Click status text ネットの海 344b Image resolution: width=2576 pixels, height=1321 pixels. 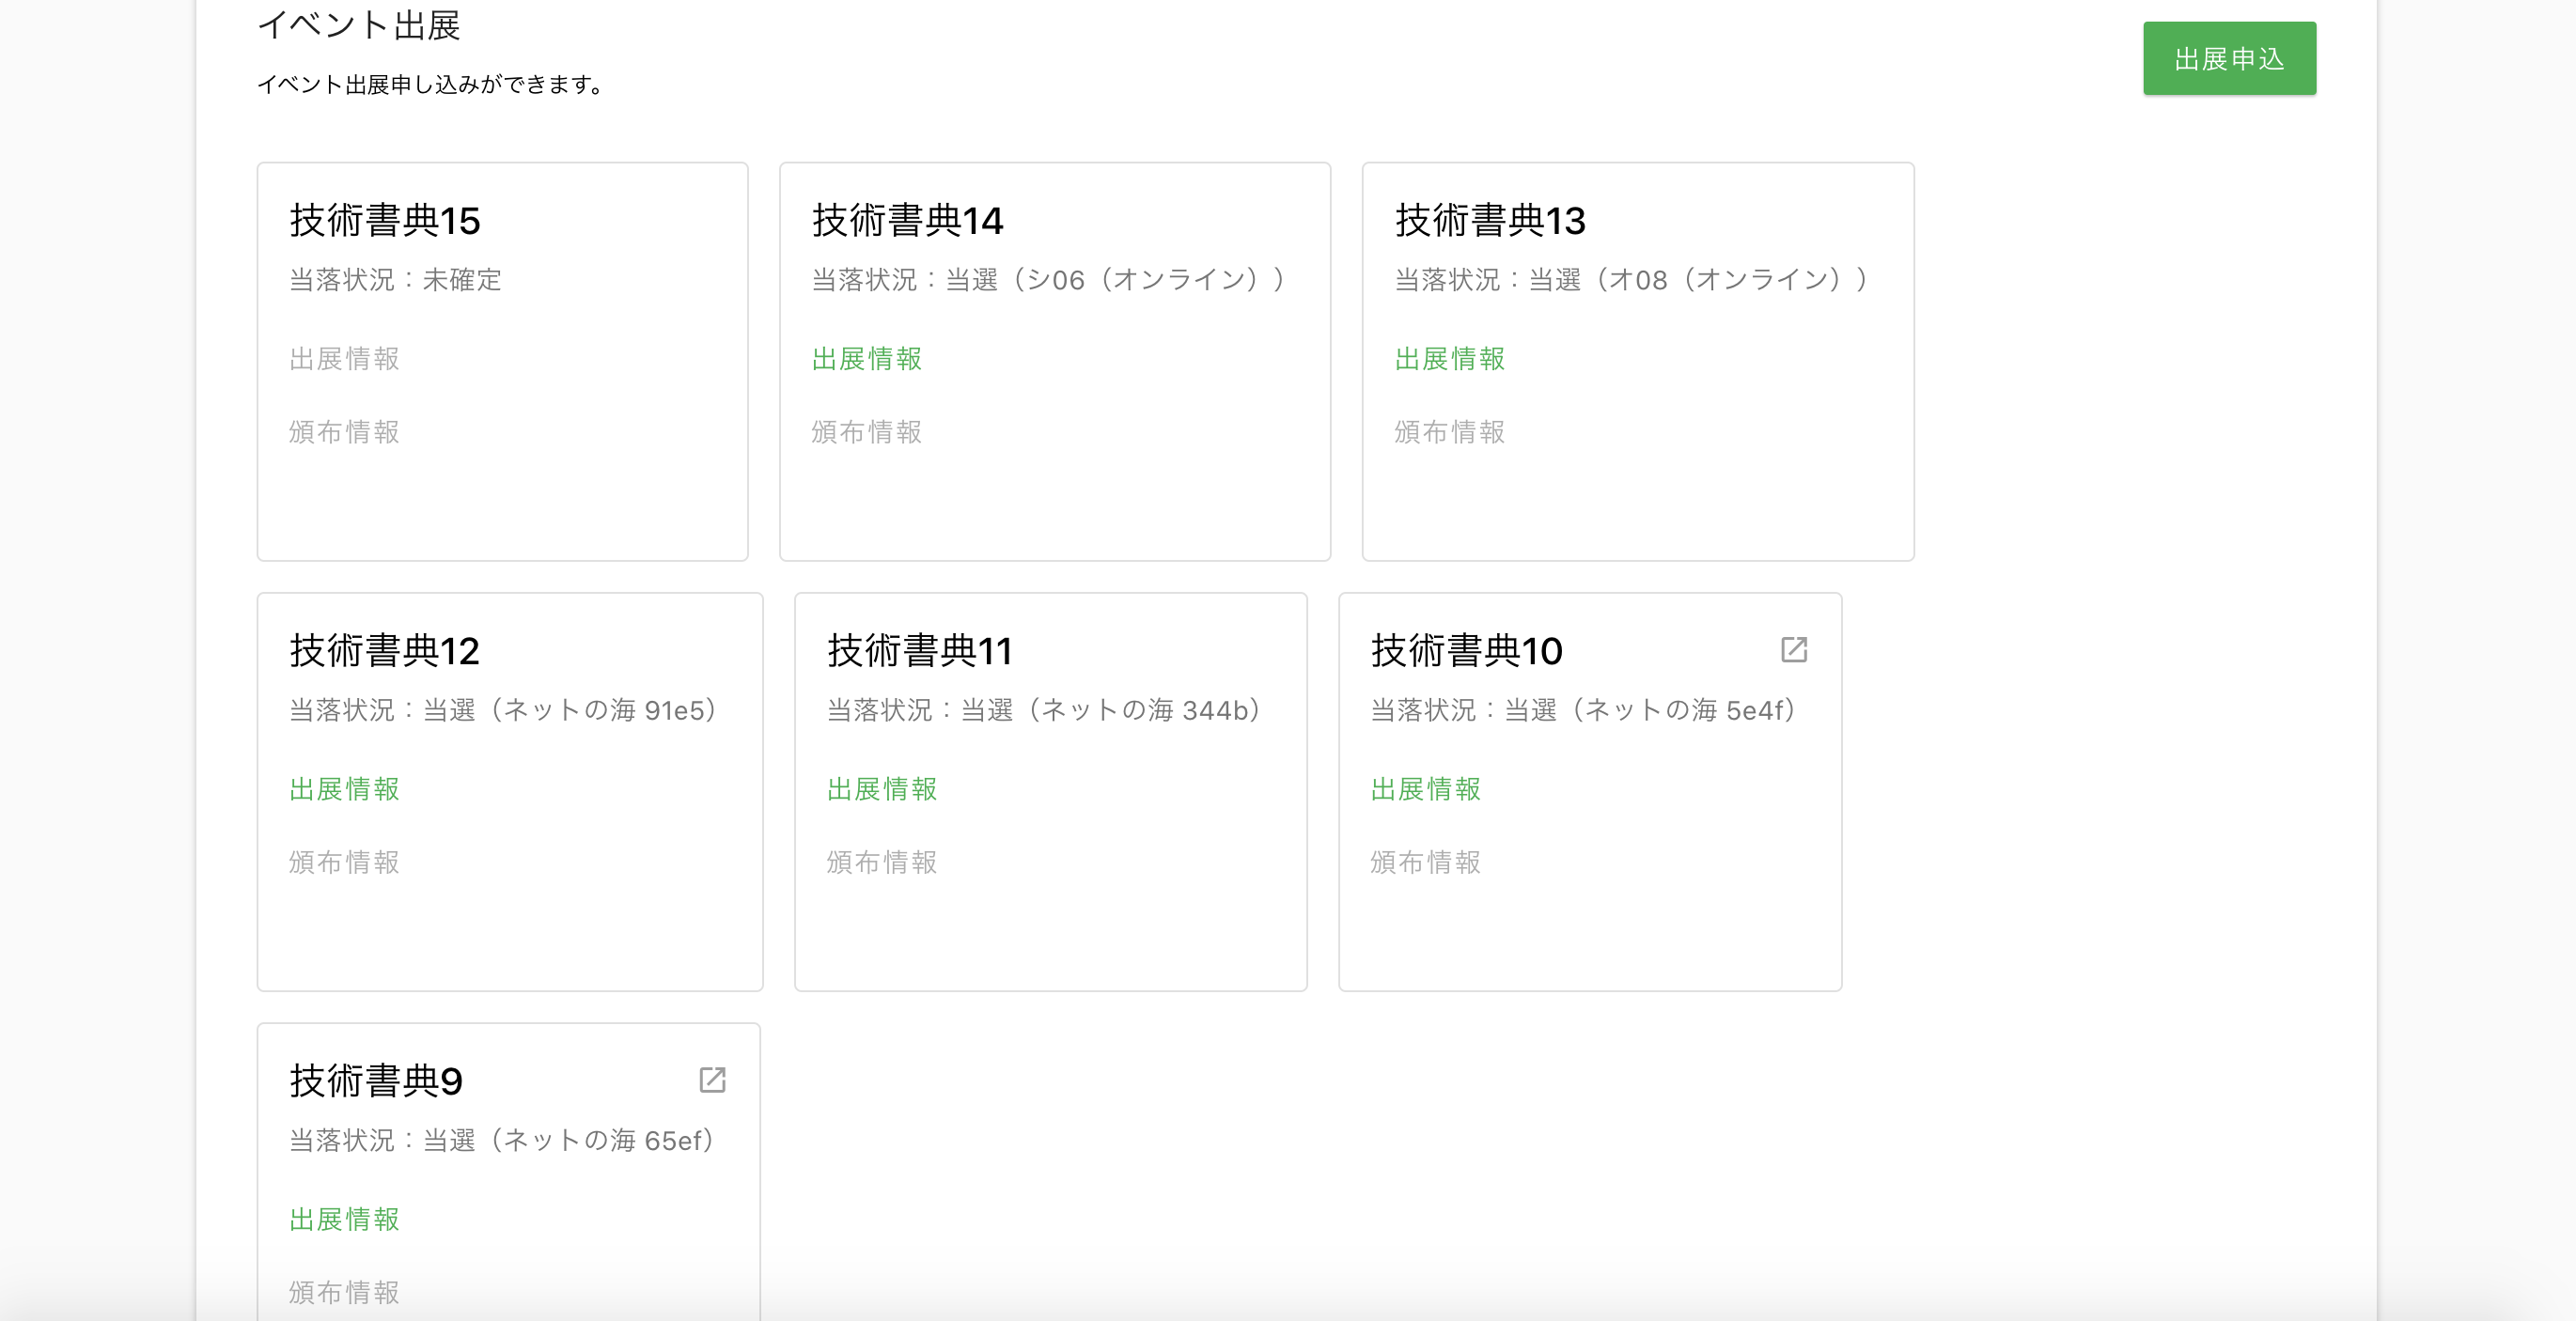pyautogui.click(x=1044, y=710)
